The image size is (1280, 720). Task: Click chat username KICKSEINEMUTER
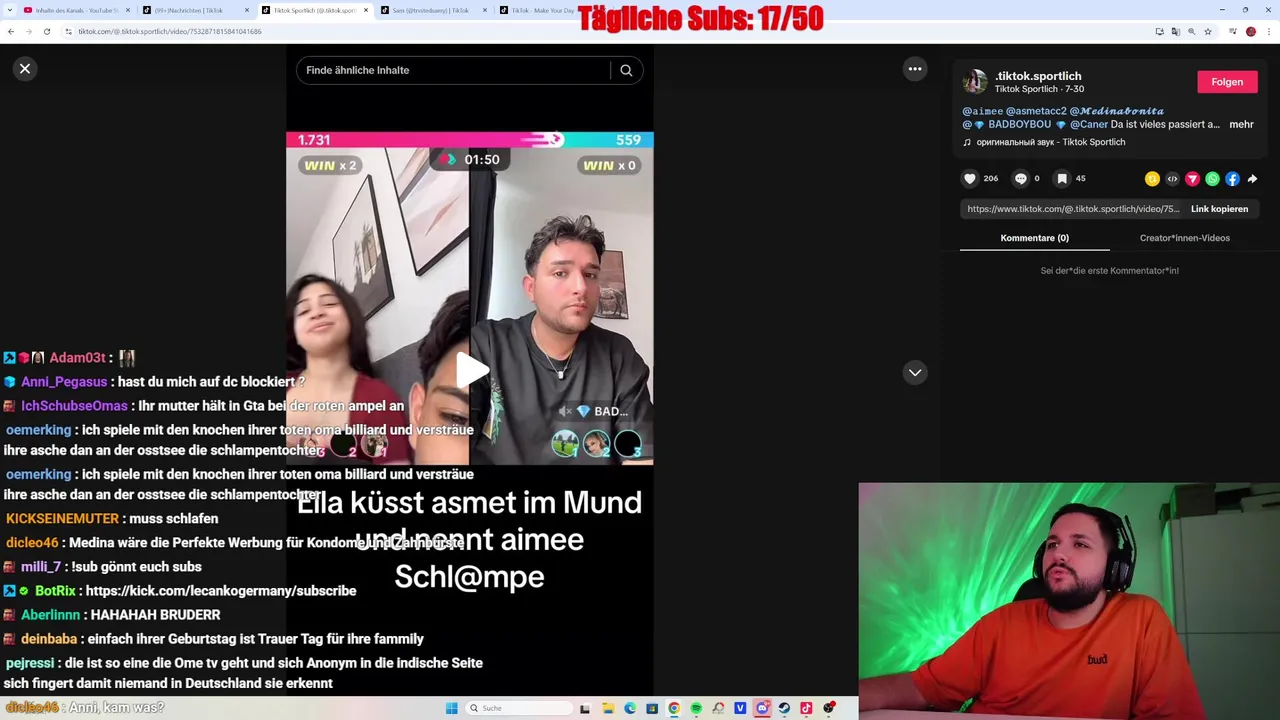(62, 519)
